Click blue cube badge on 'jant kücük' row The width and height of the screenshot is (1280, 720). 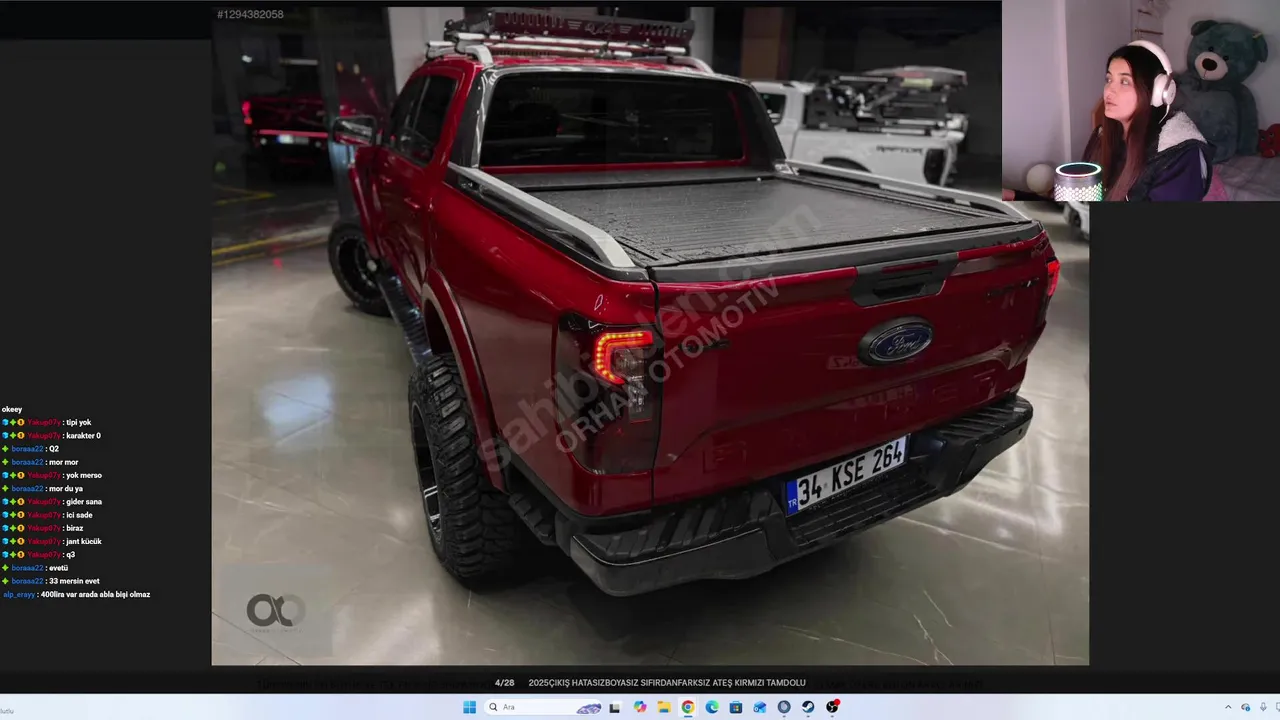[5, 542]
